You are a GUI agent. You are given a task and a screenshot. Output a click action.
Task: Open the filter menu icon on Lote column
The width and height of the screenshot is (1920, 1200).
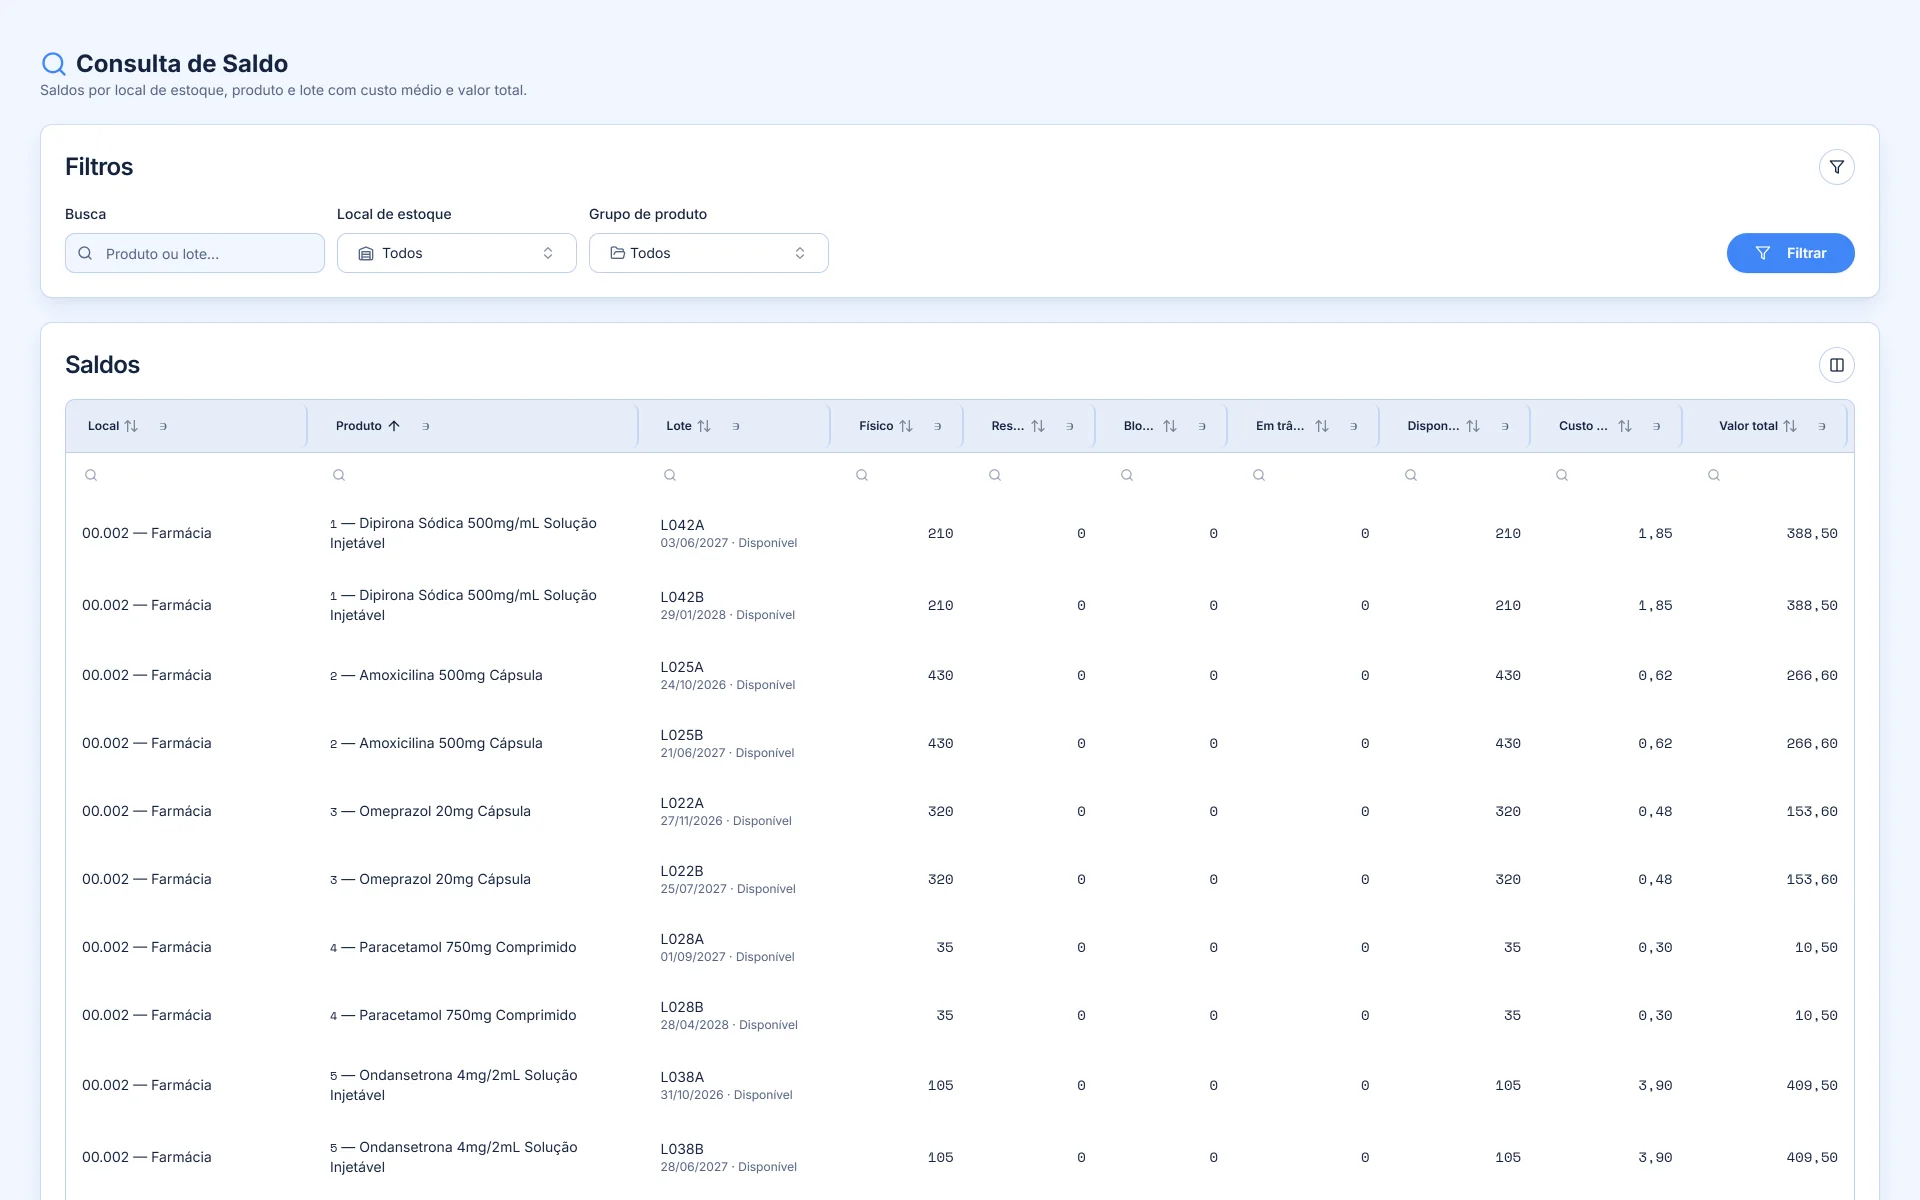coord(736,426)
